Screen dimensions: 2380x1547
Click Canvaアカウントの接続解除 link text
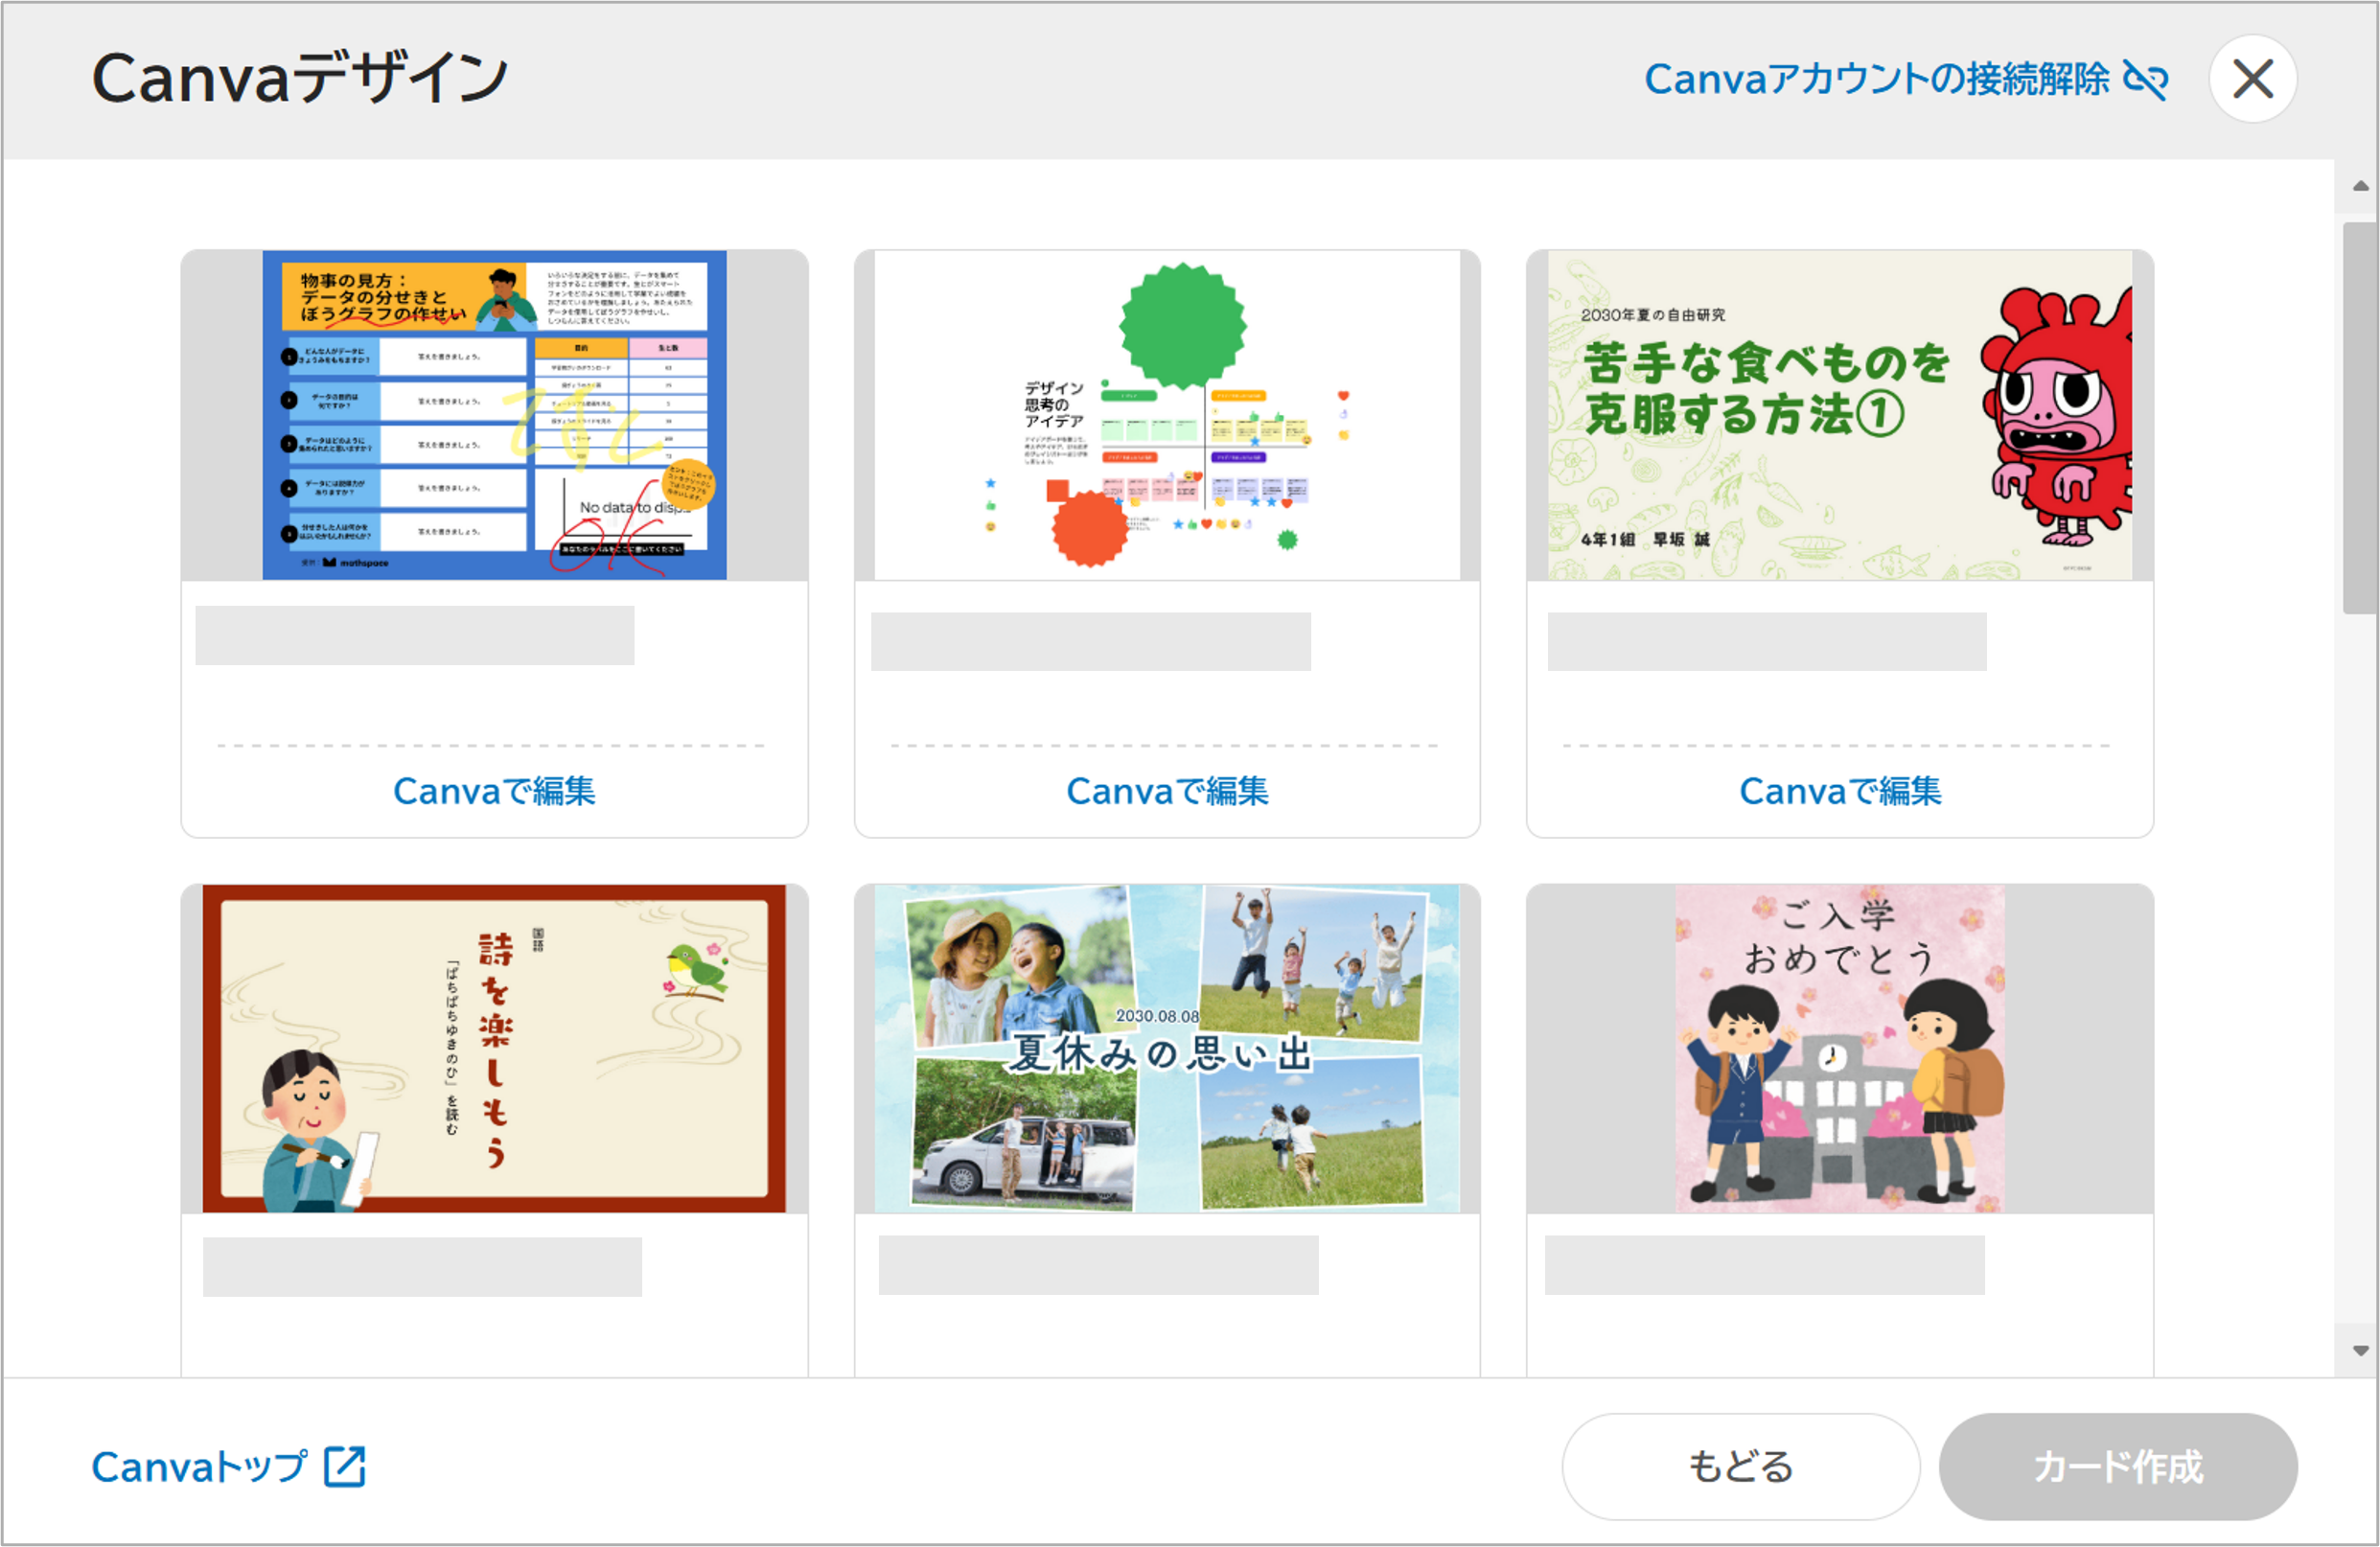click(1877, 79)
